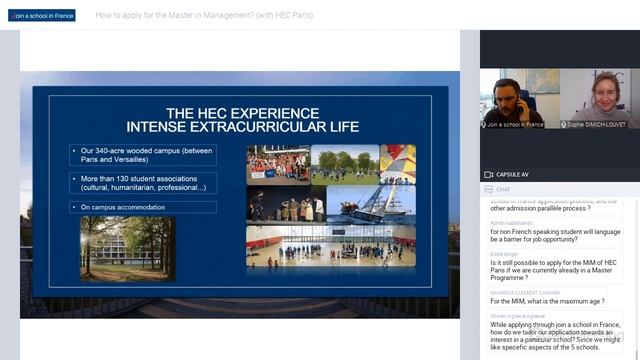Click the Join a school in France logo
640x360 pixels.
42,16
